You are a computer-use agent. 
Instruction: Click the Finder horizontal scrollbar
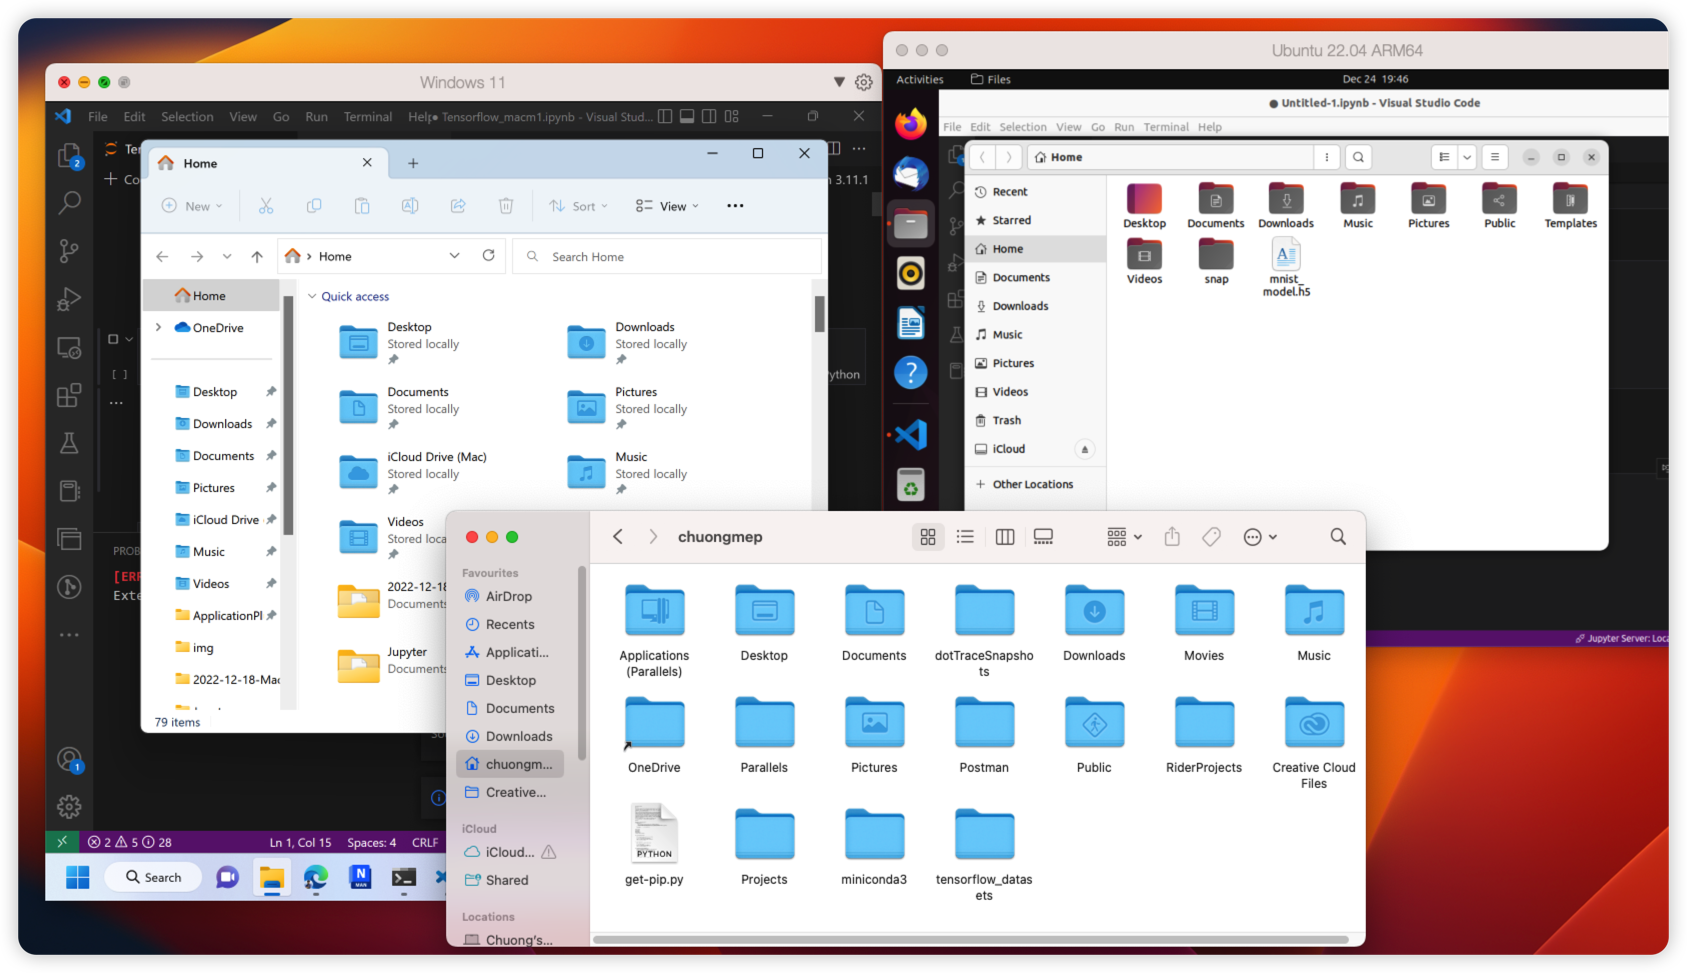point(970,939)
